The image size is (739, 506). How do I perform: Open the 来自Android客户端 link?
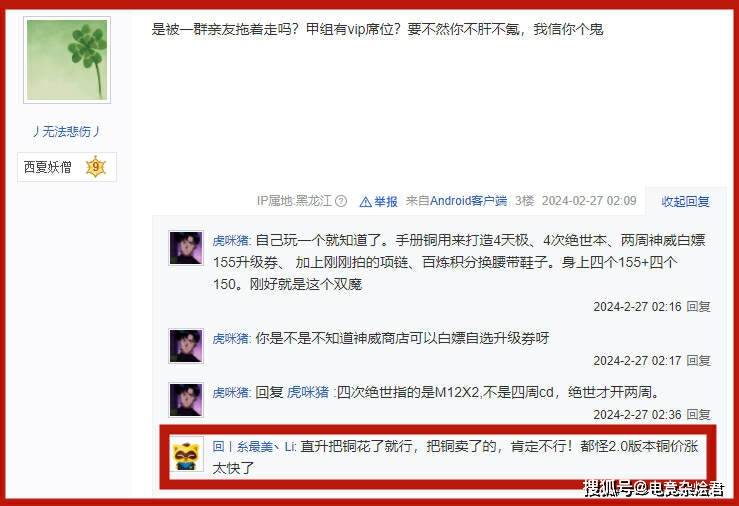456,201
